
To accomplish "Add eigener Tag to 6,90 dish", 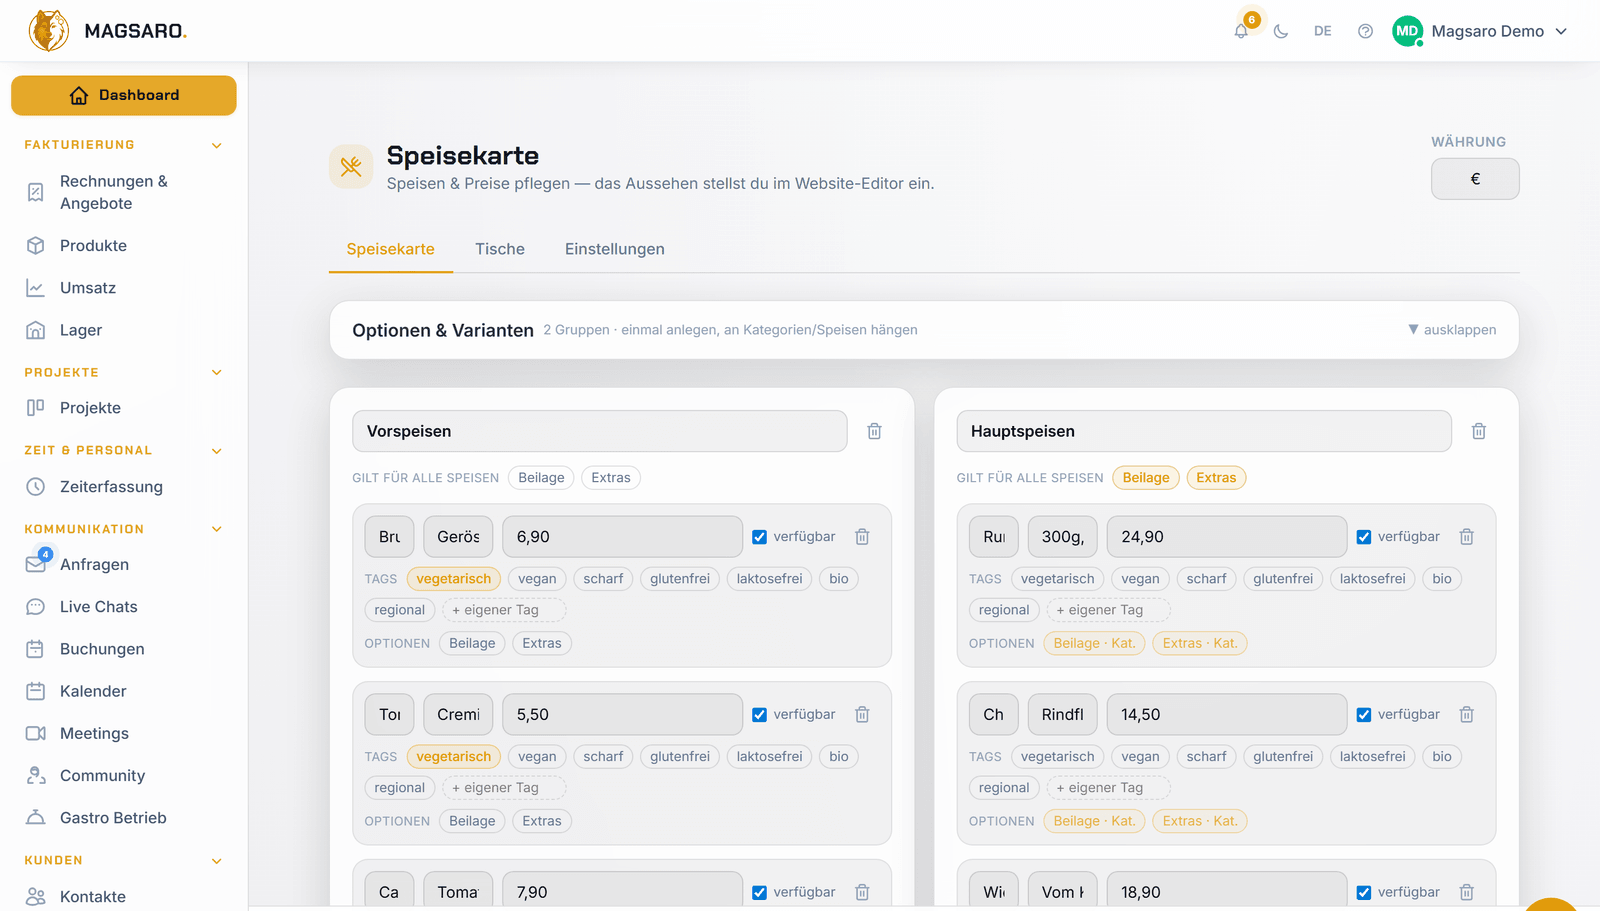I will pos(504,610).
